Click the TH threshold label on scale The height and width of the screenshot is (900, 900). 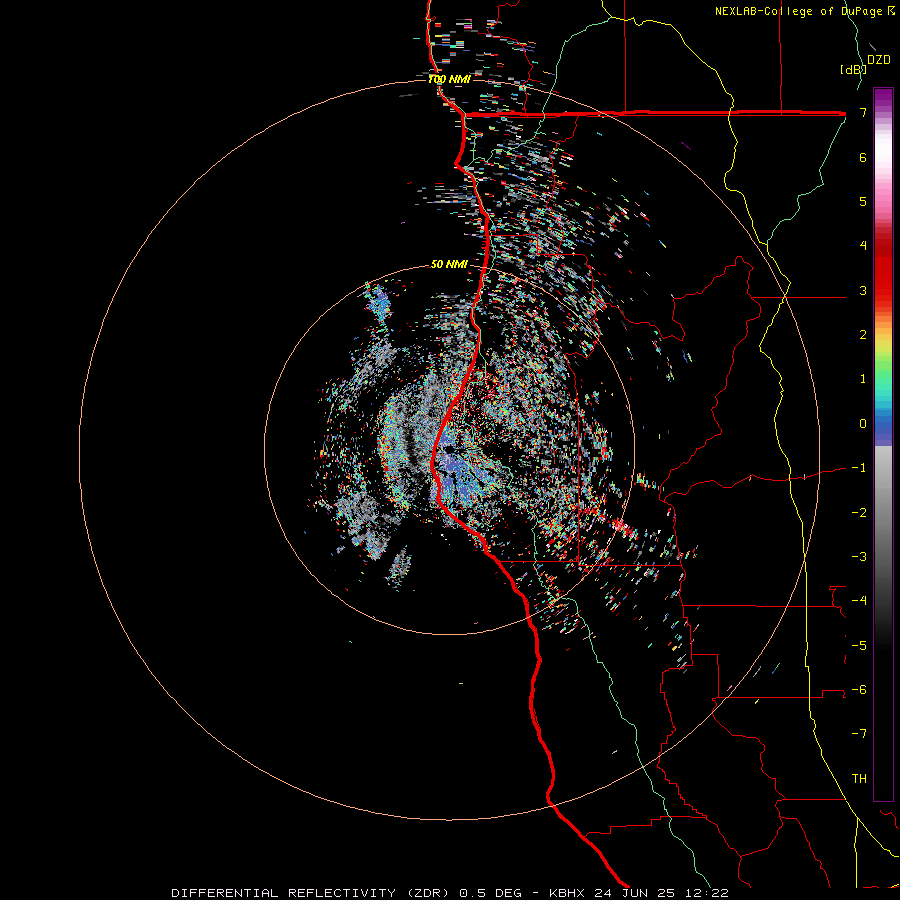(x=859, y=779)
